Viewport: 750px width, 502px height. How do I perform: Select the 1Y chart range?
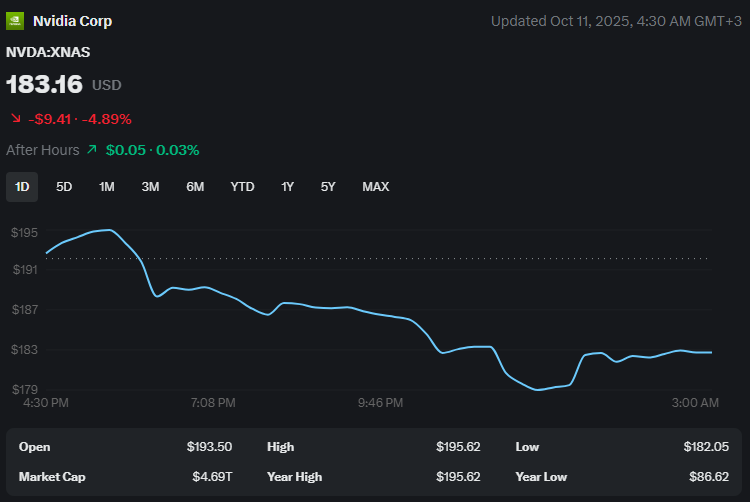[287, 187]
